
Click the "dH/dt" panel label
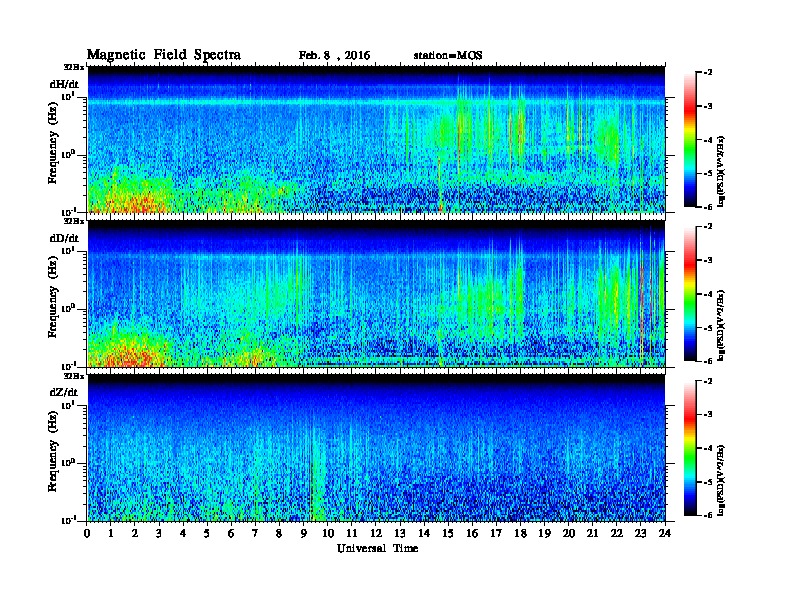coord(64,84)
